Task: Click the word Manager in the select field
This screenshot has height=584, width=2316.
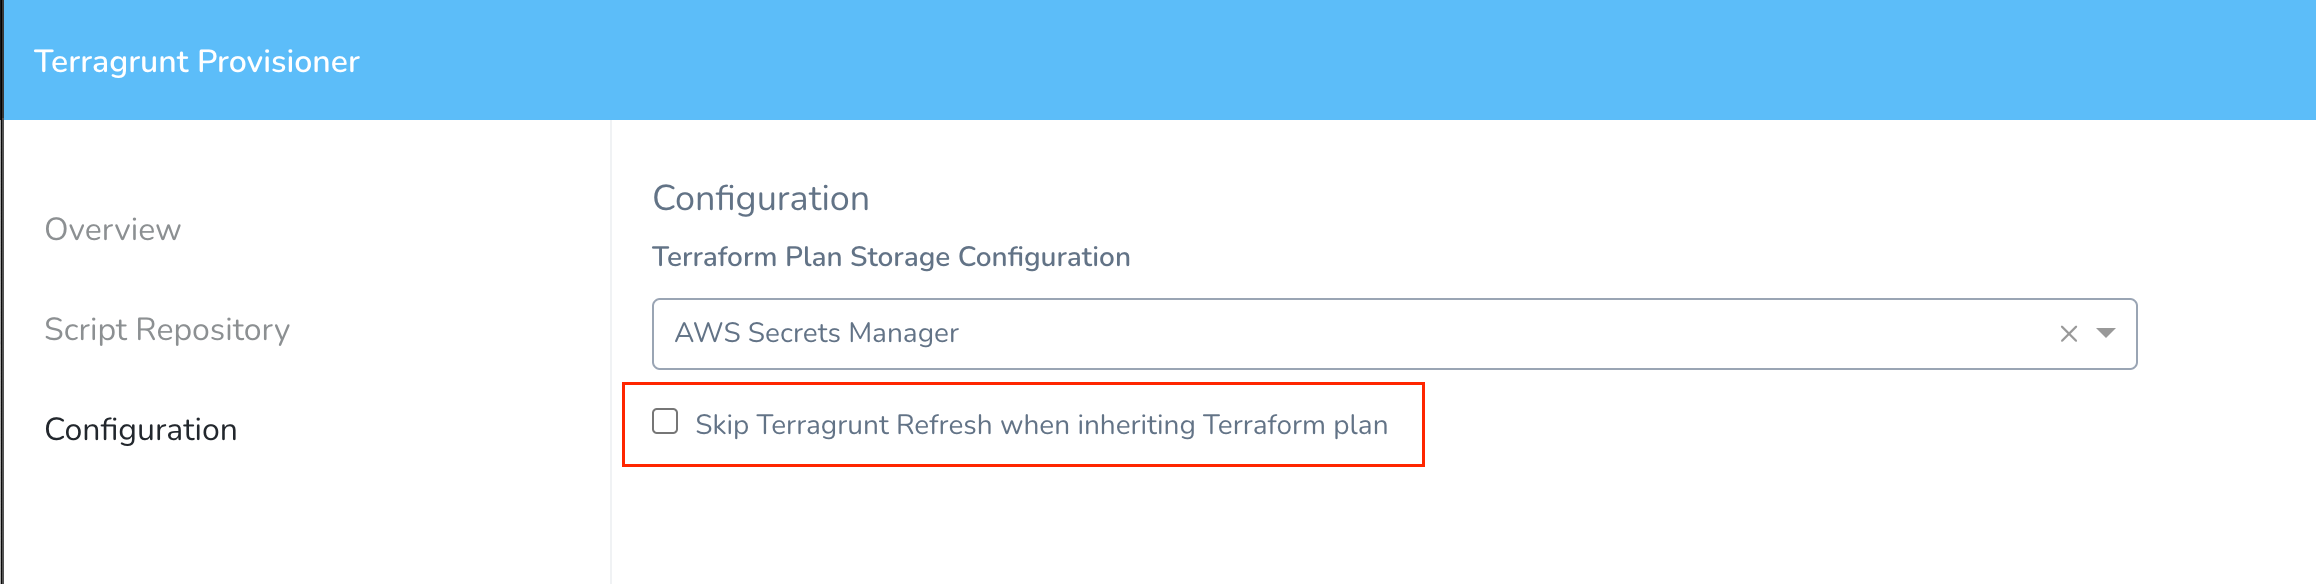Action: point(903,333)
